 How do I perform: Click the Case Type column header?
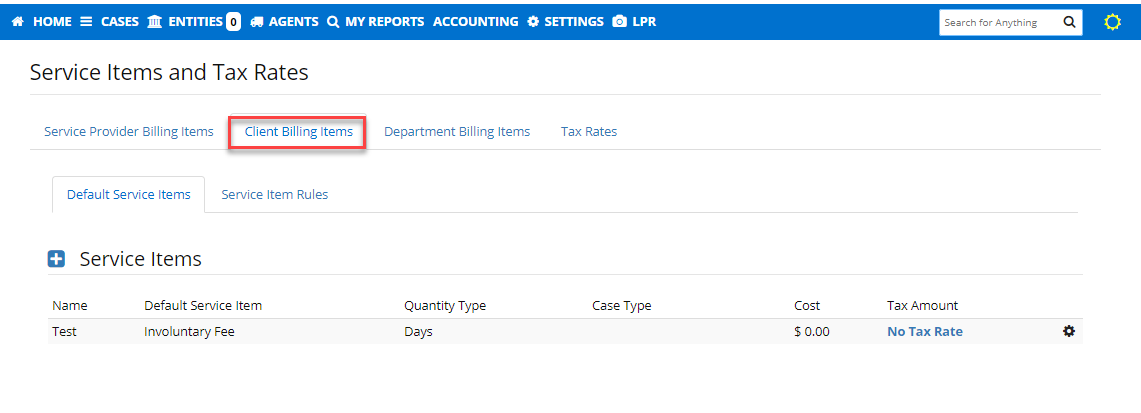click(x=621, y=305)
